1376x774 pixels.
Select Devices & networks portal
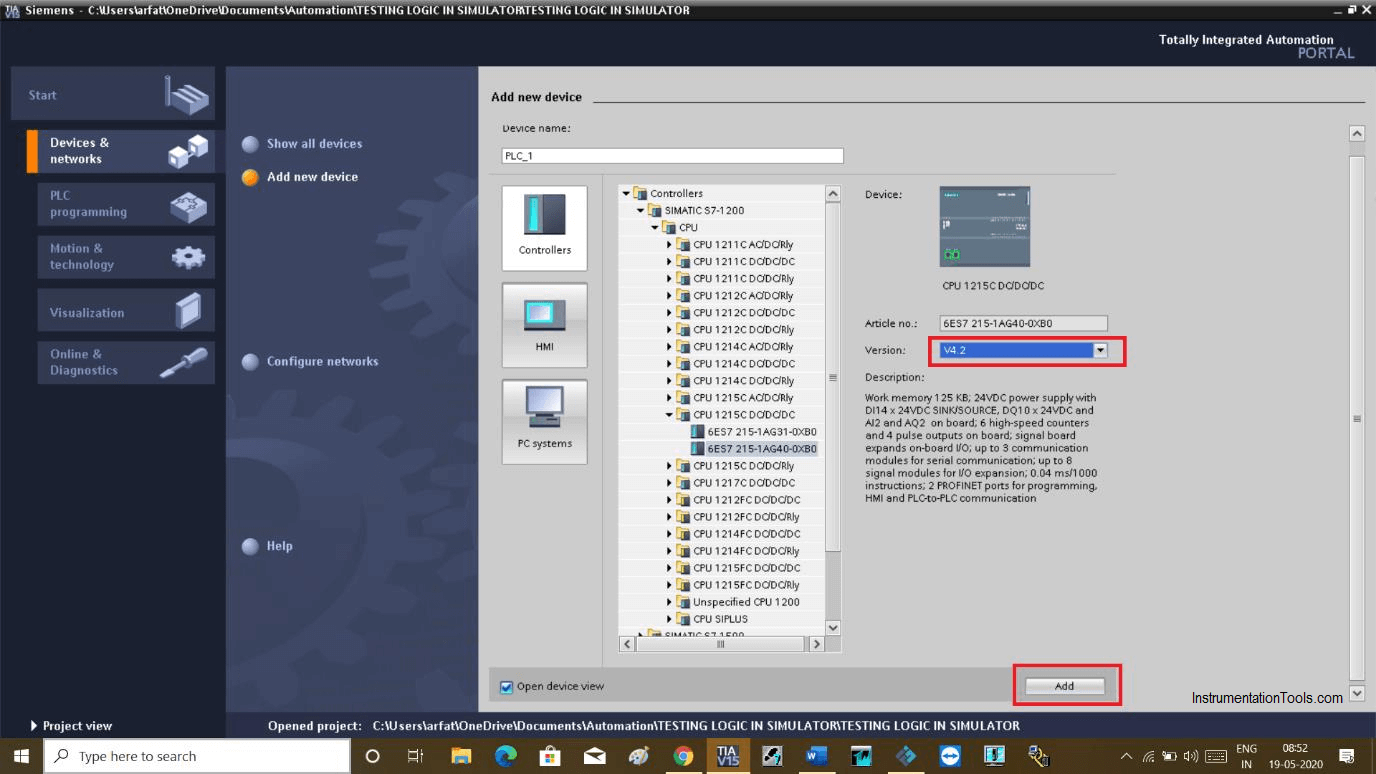pyautogui.click(x=120, y=151)
